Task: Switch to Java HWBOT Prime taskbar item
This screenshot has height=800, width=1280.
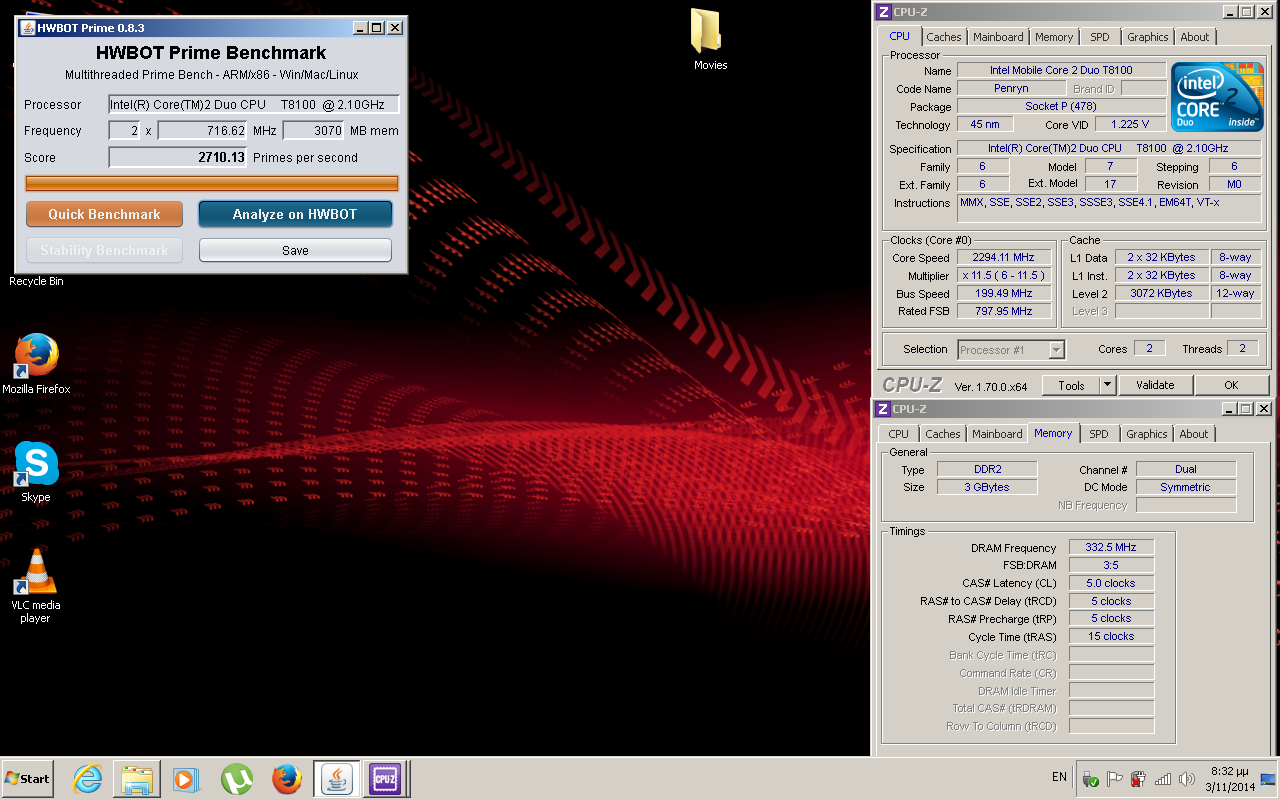Action: click(337, 778)
